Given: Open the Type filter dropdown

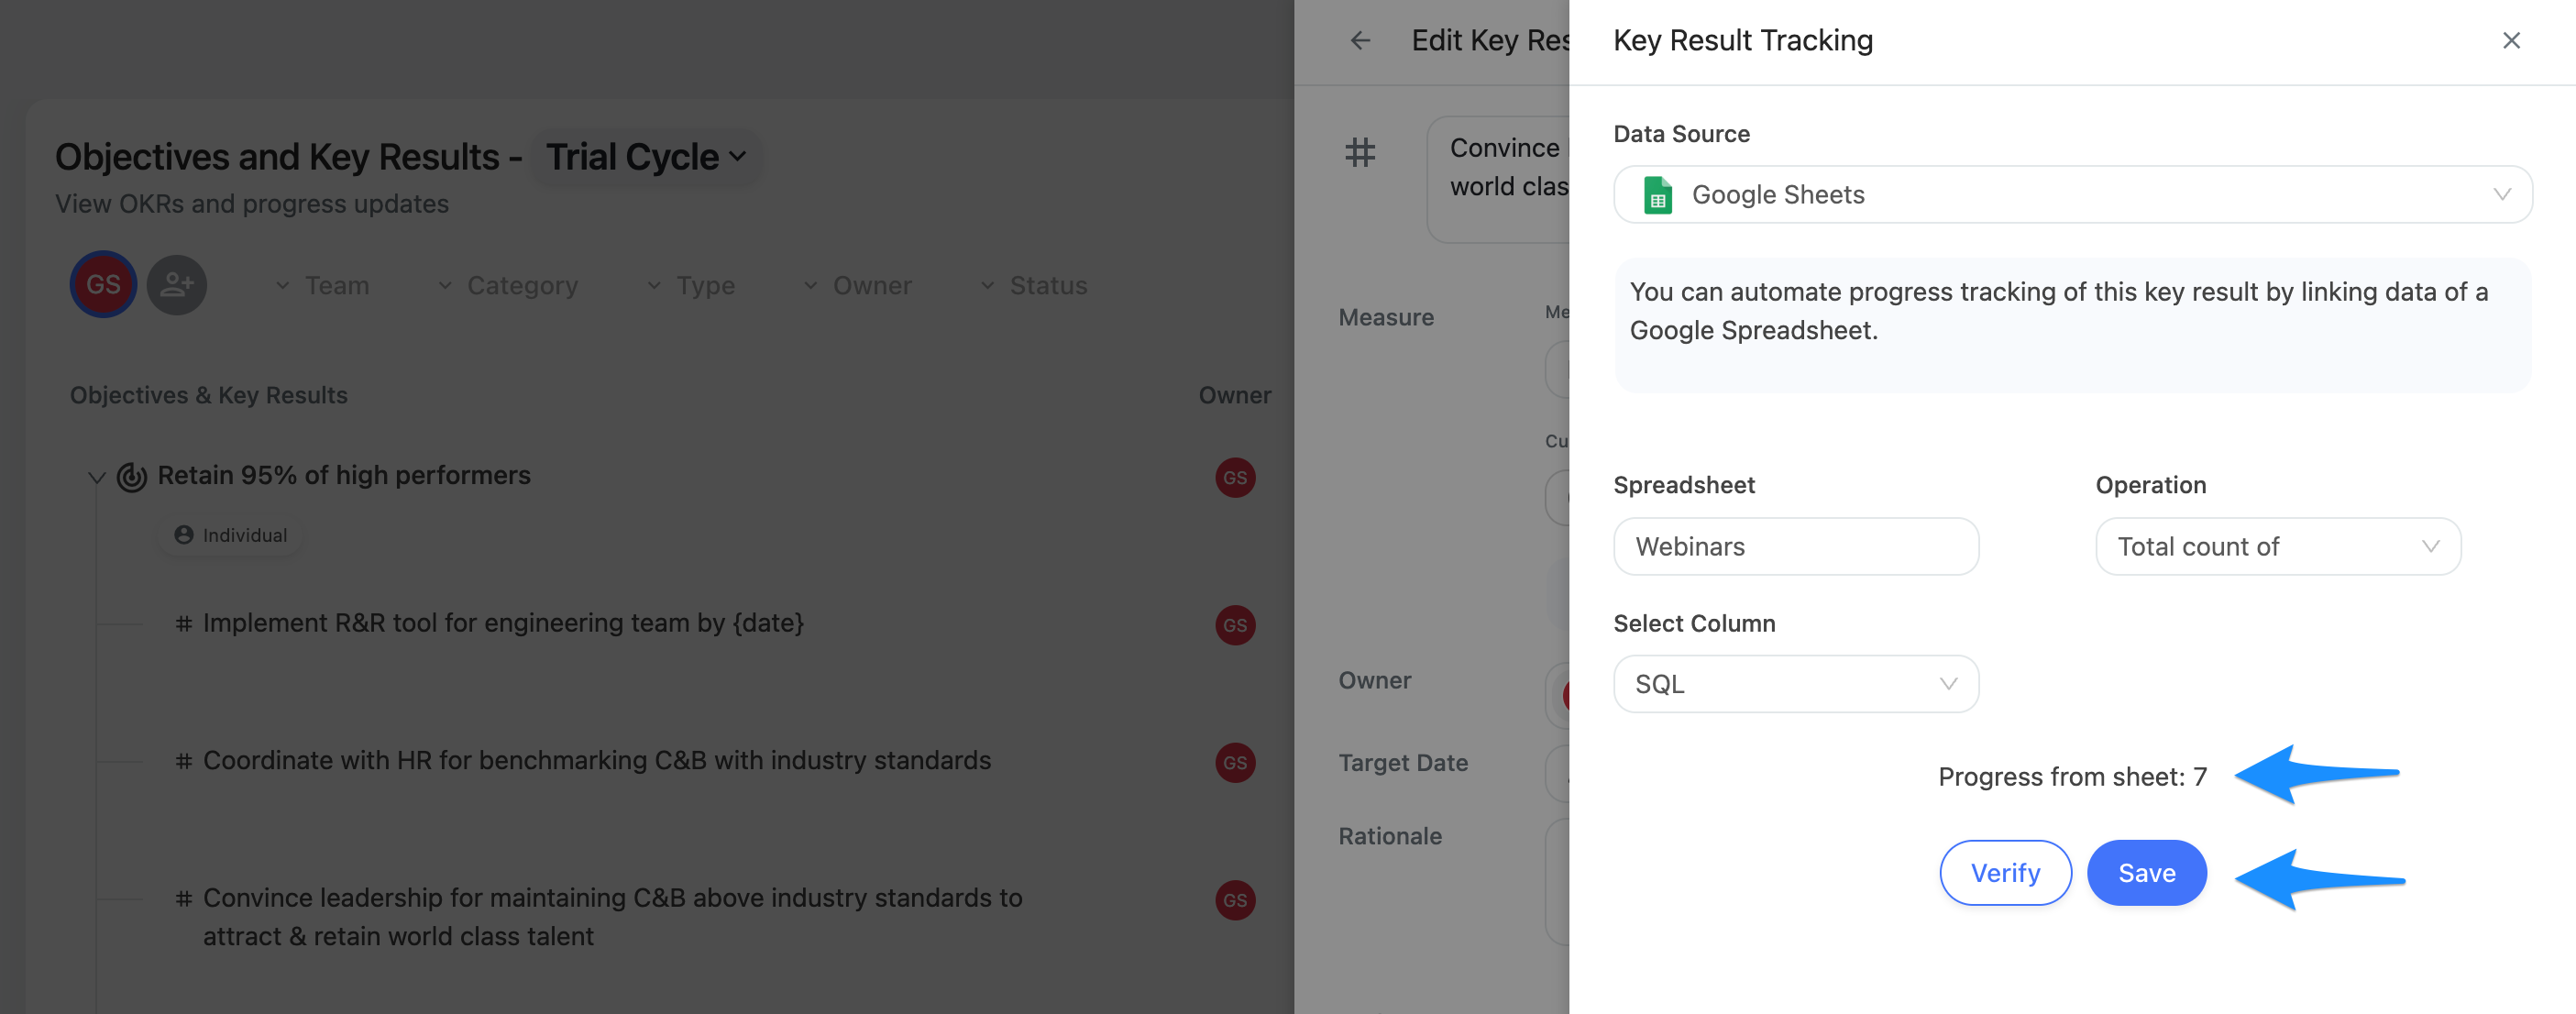Looking at the screenshot, I should [x=690, y=286].
